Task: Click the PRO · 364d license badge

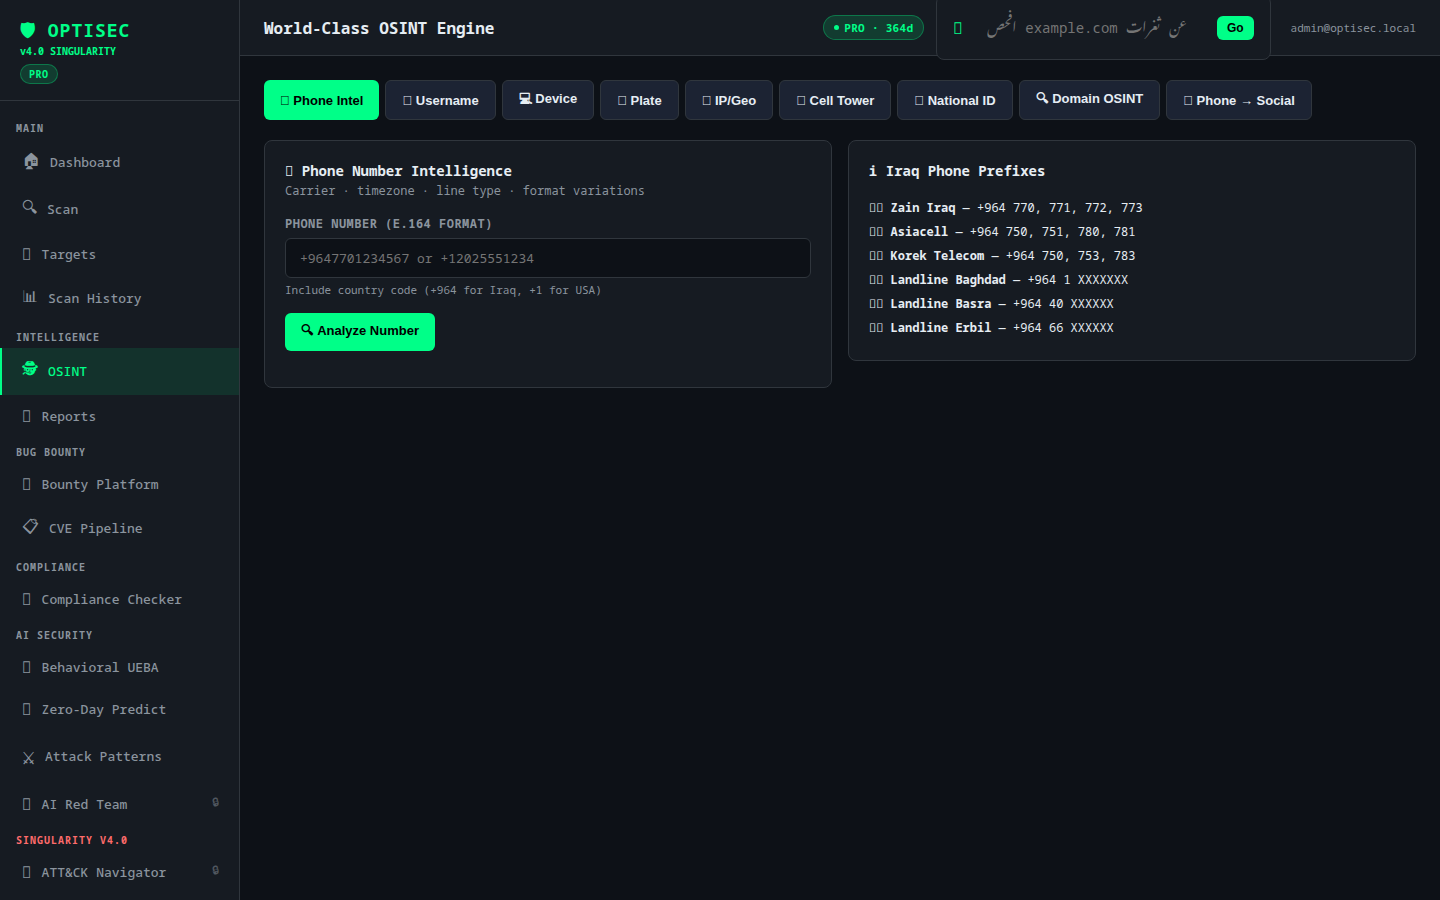Action: coord(873,28)
